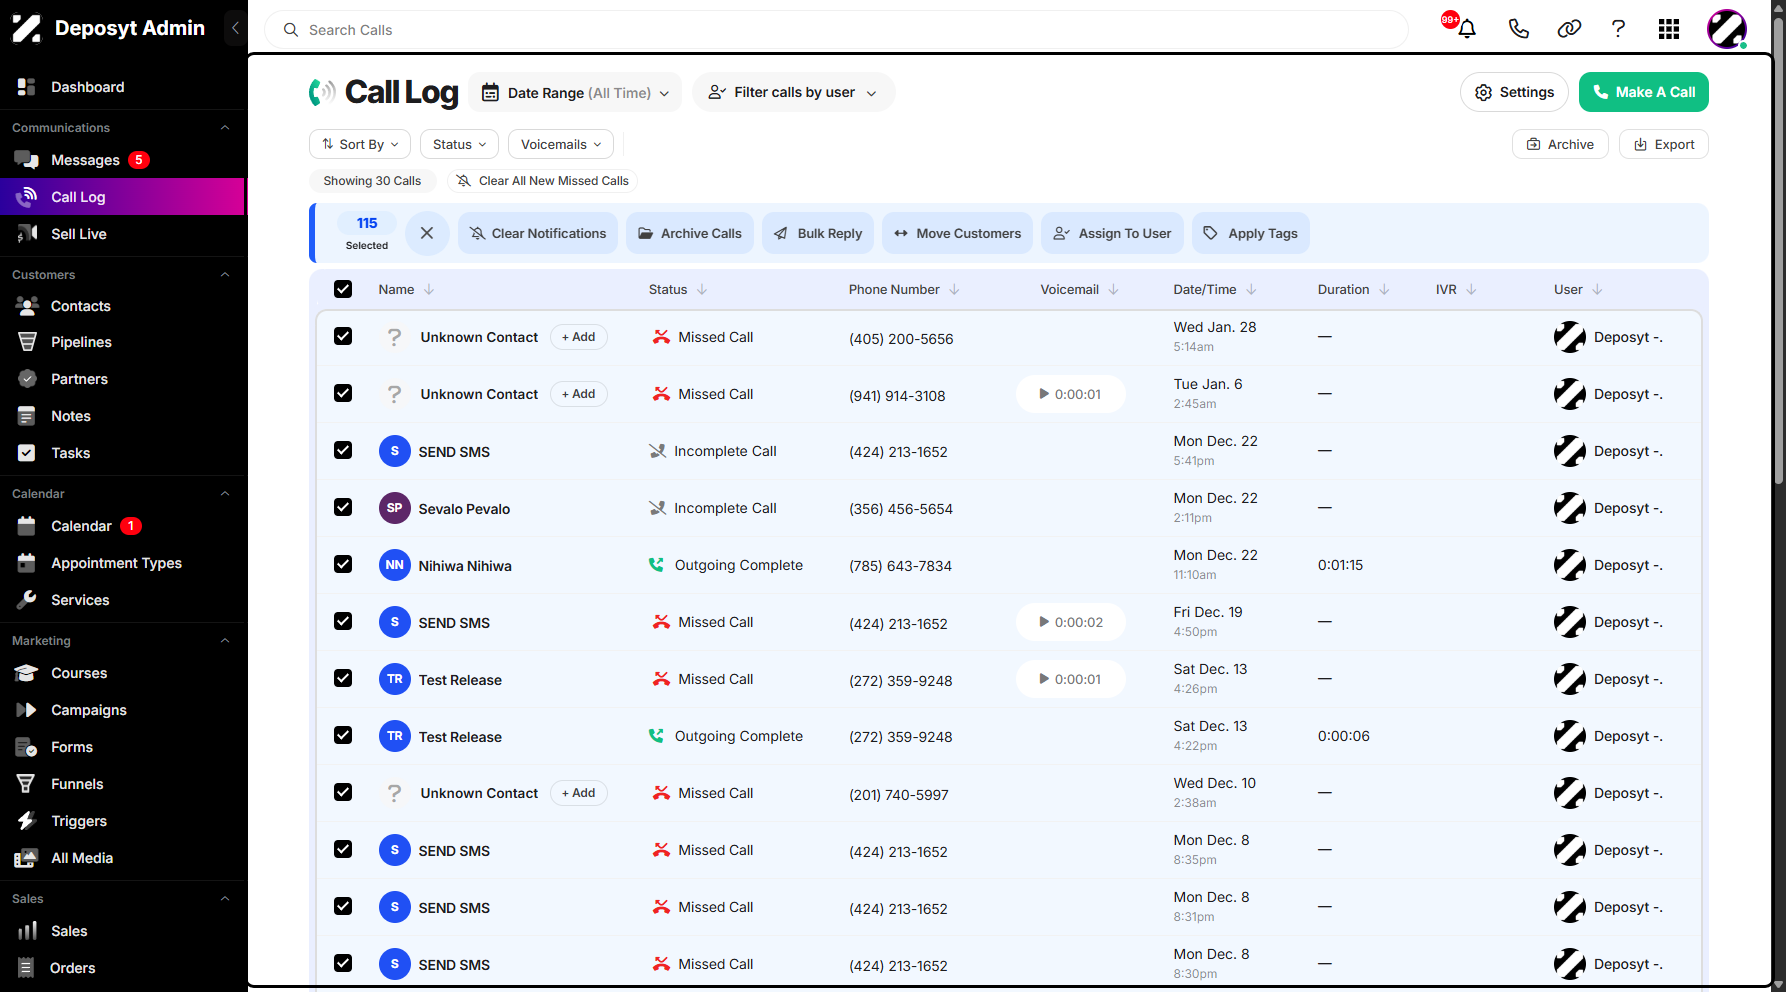Open the Voicemails filter dropdown
Image resolution: width=1786 pixels, height=992 pixels.
tap(560, 144)
